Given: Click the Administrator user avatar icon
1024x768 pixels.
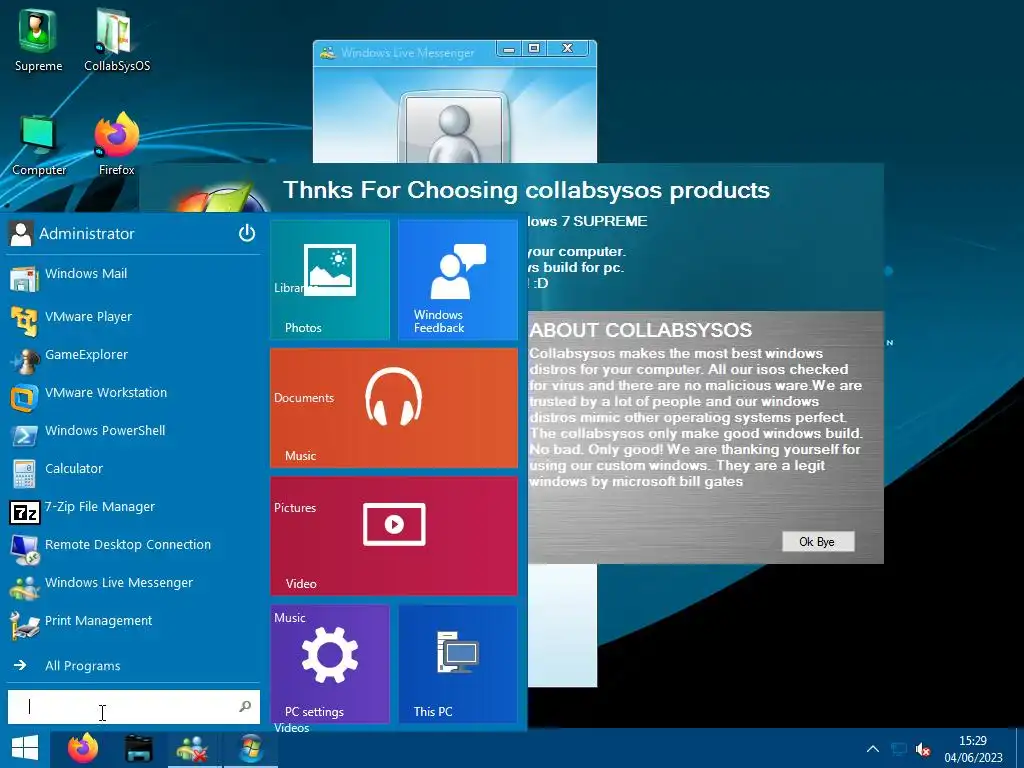Looking at the screenshot, I should (x=21, y=234).
